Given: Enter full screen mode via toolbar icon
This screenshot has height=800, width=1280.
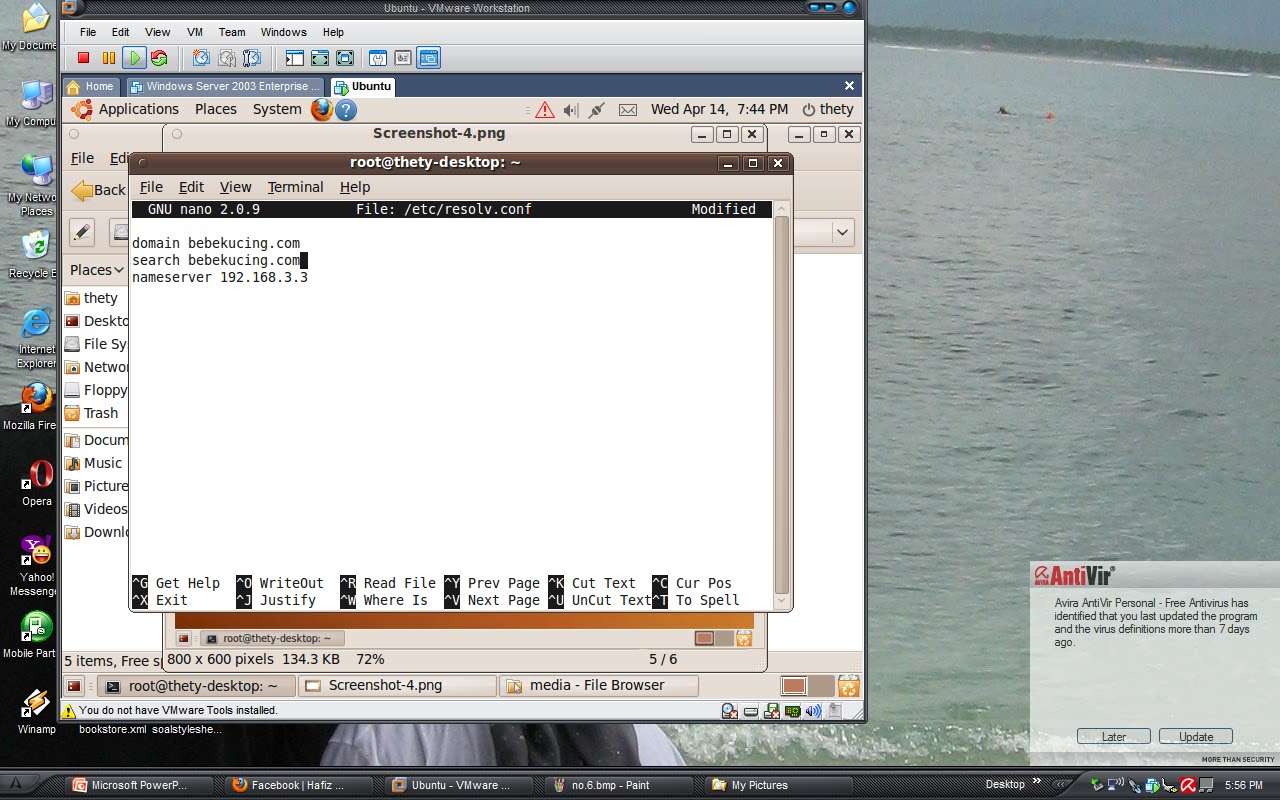Looking at the screenshot, I should [x=345, y=58].
